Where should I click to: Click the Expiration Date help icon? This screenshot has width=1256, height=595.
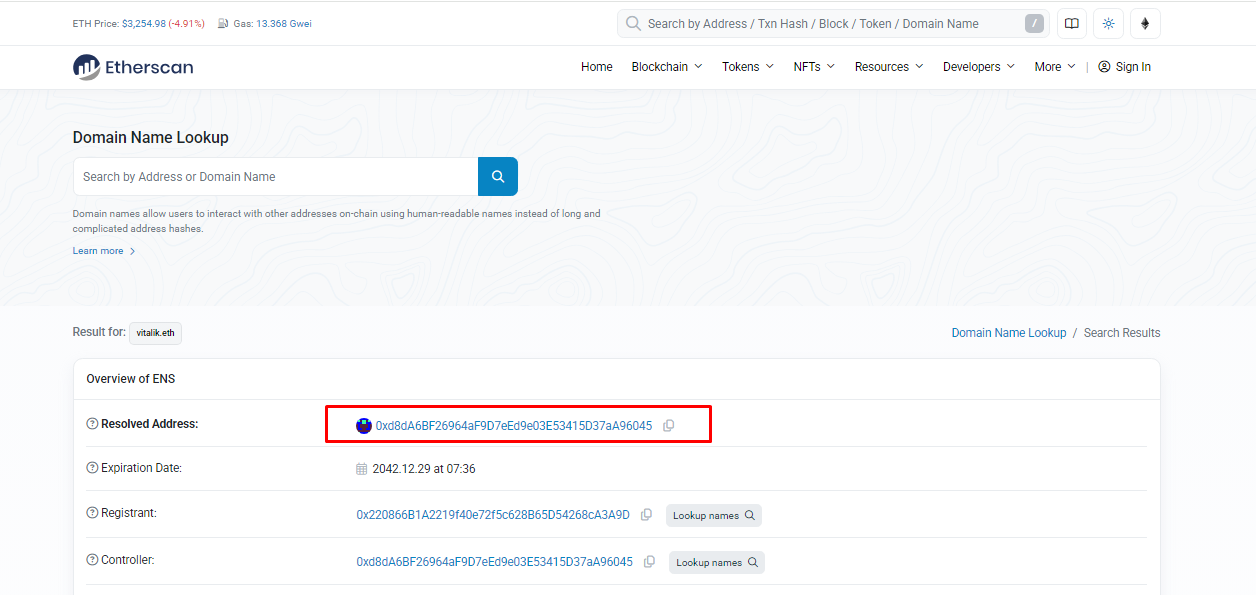click(92, 468)
